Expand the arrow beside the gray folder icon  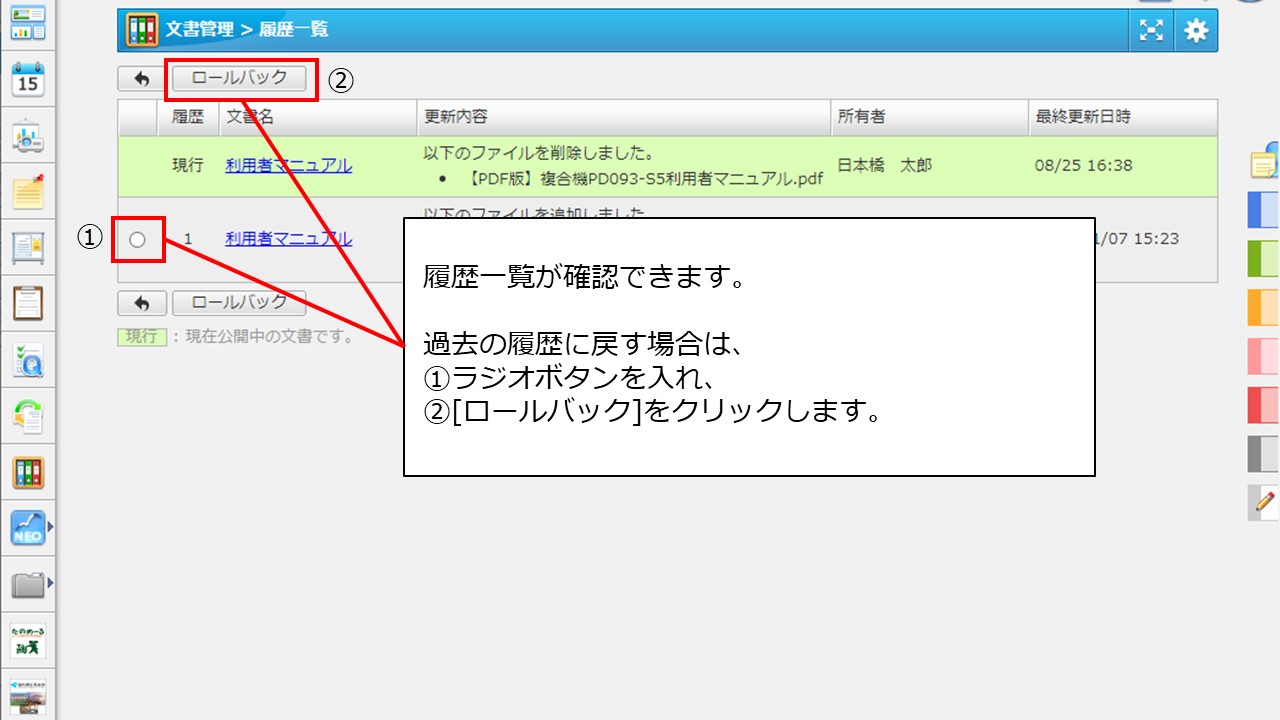tap(50, 583)
